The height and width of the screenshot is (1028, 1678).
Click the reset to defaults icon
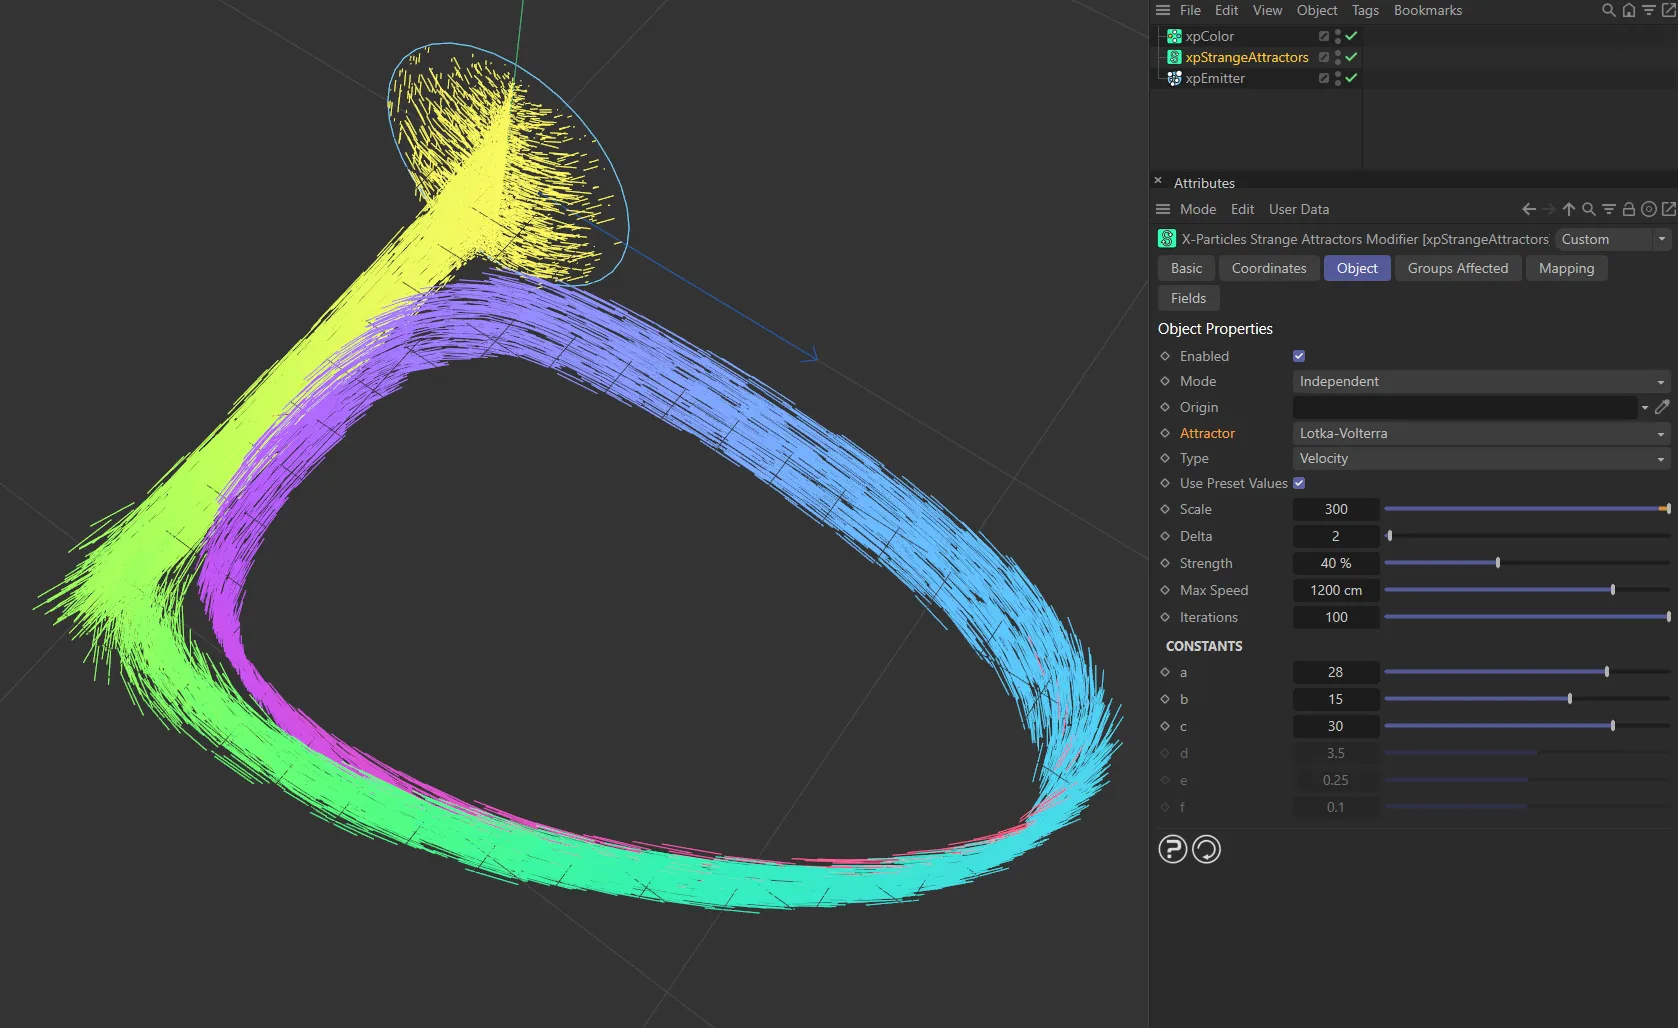[1206, 849]
